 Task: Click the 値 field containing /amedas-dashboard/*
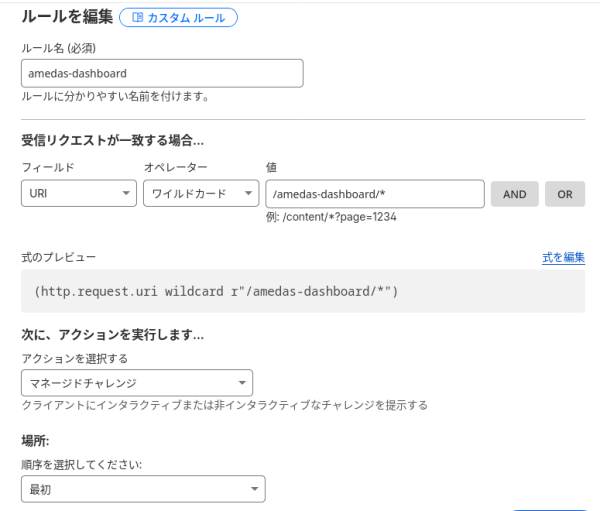click(x=375, y=194)
